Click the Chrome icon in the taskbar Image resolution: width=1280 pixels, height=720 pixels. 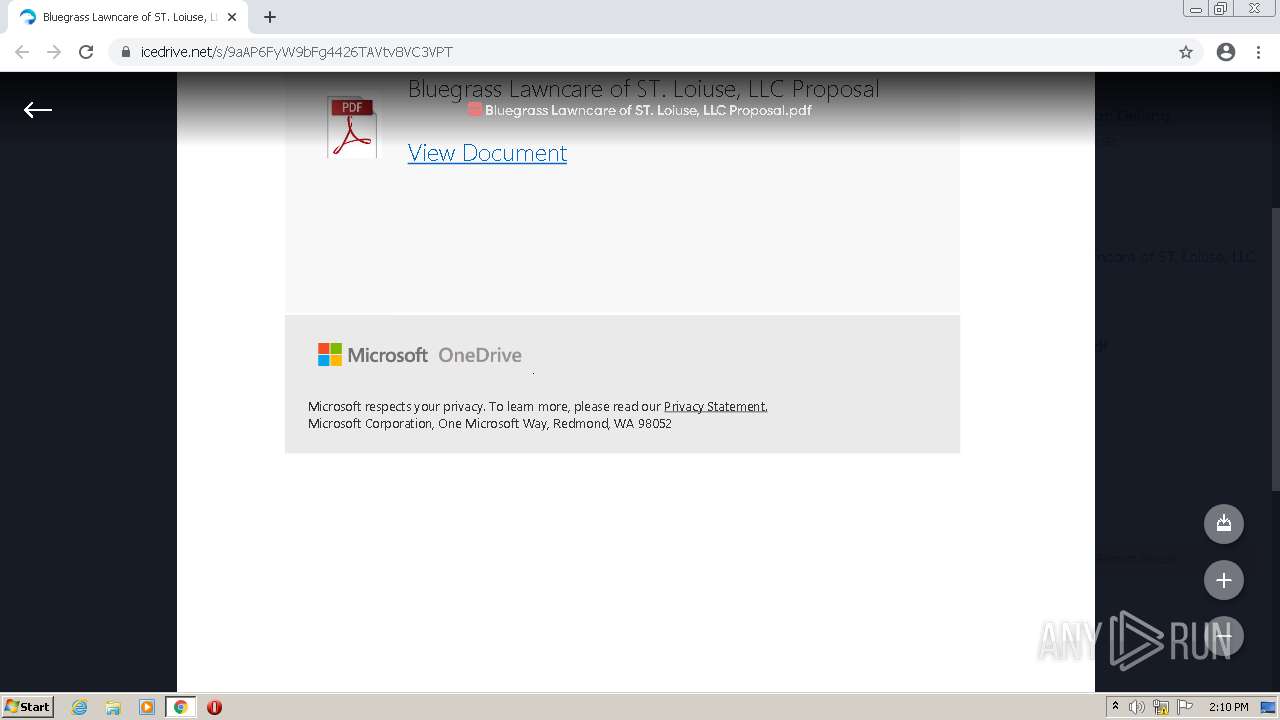click(x=181, y=707)
